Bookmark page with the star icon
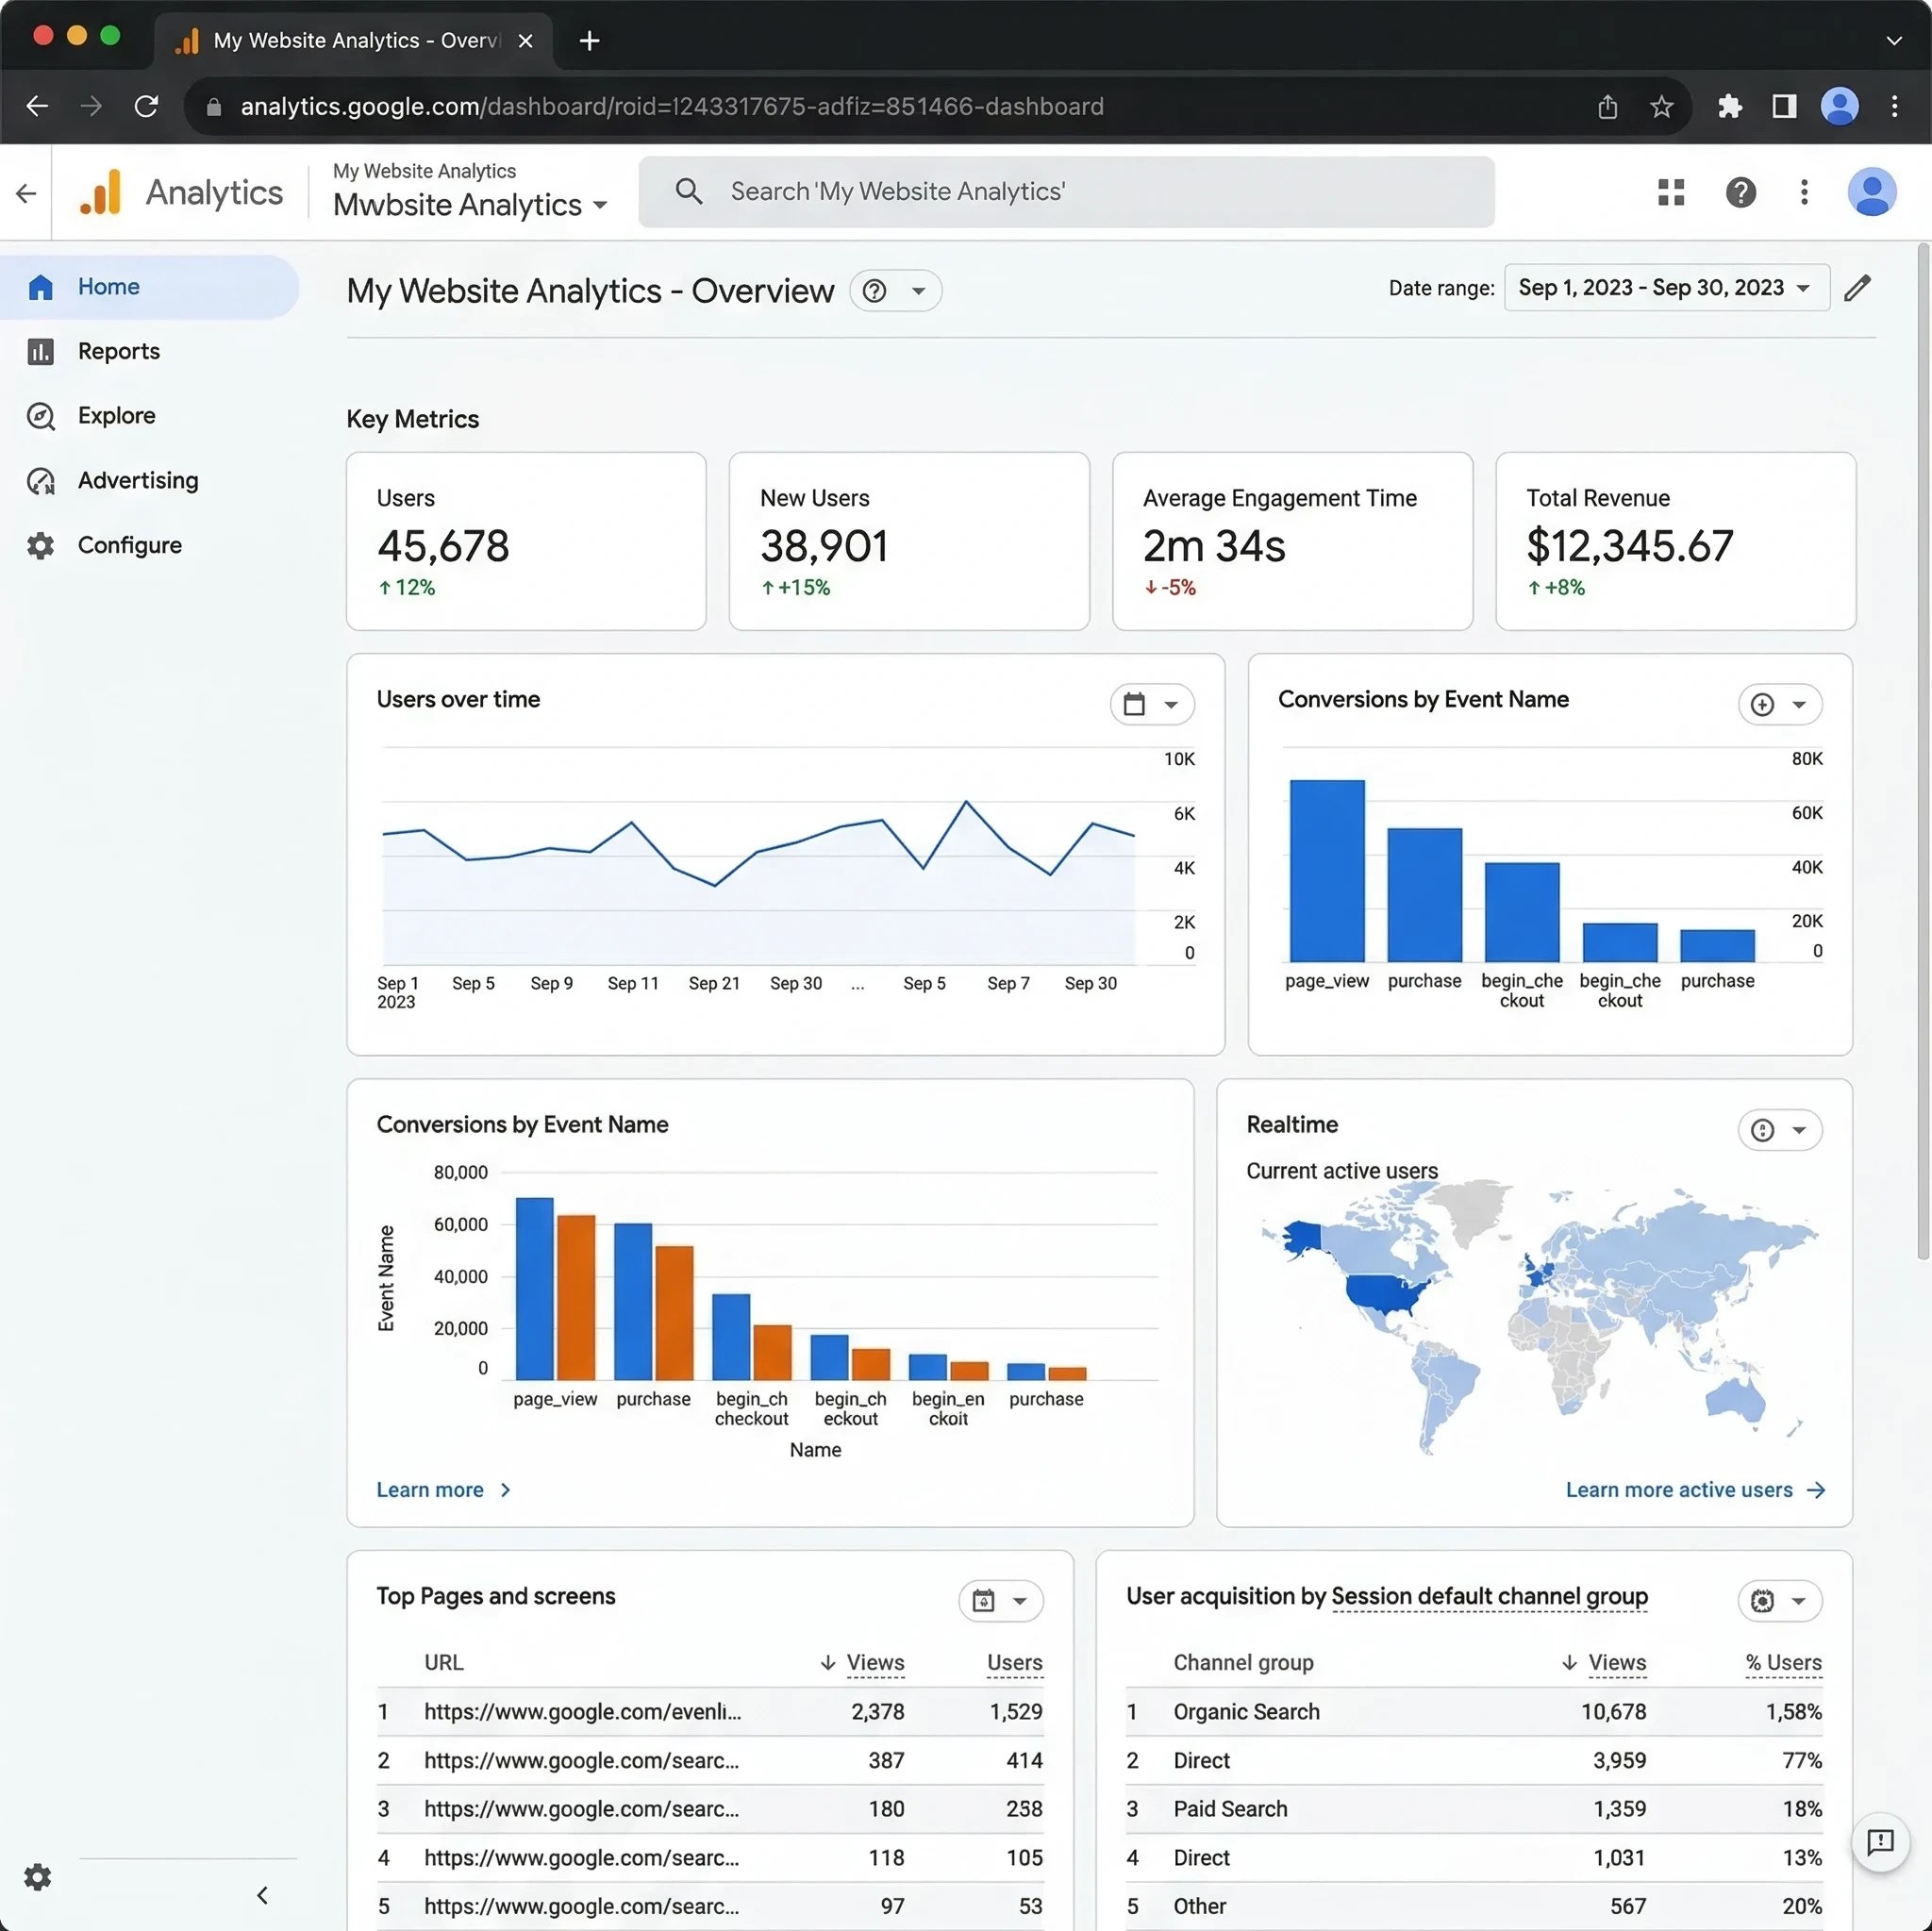The width and height of the screenshot is (1932, 1931). [1661, 107]
